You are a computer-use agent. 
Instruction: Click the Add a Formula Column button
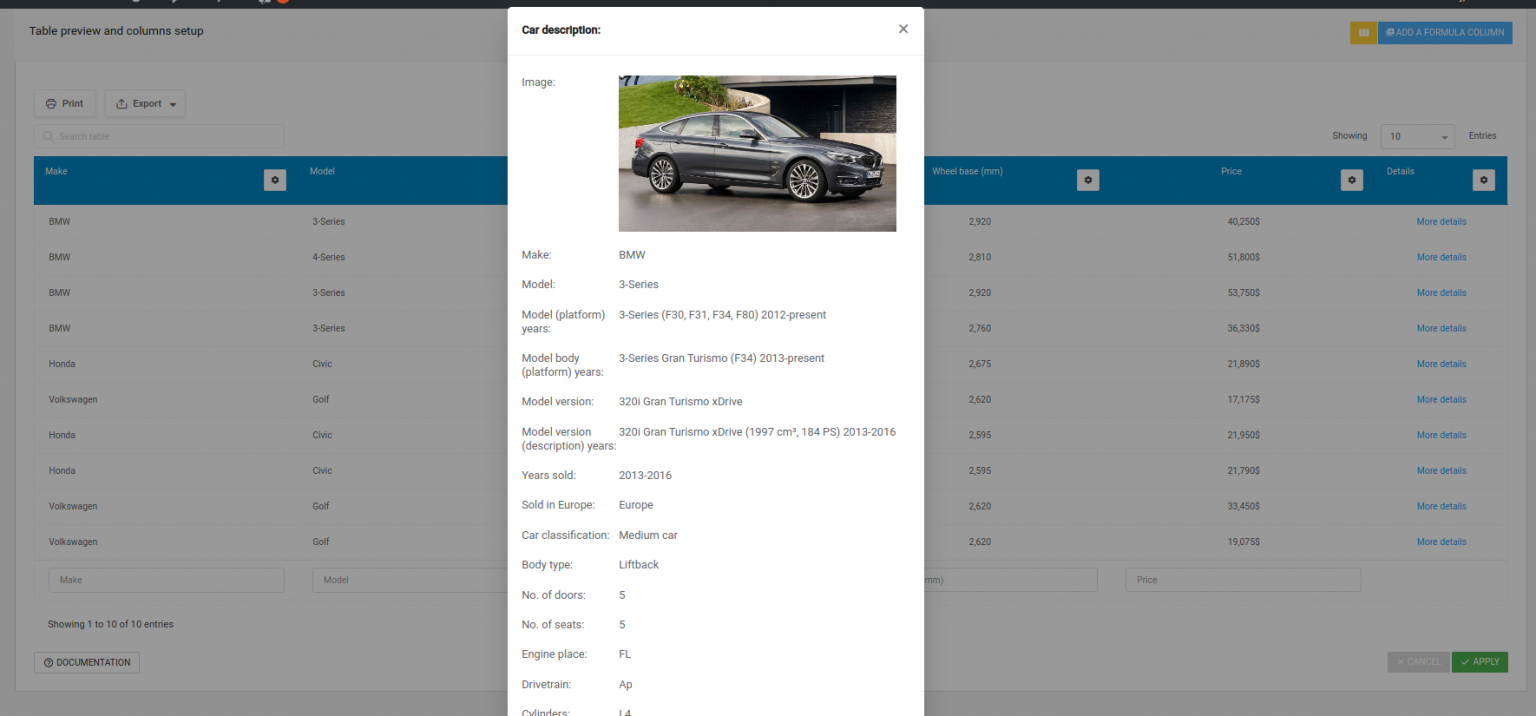point(1445,32)
